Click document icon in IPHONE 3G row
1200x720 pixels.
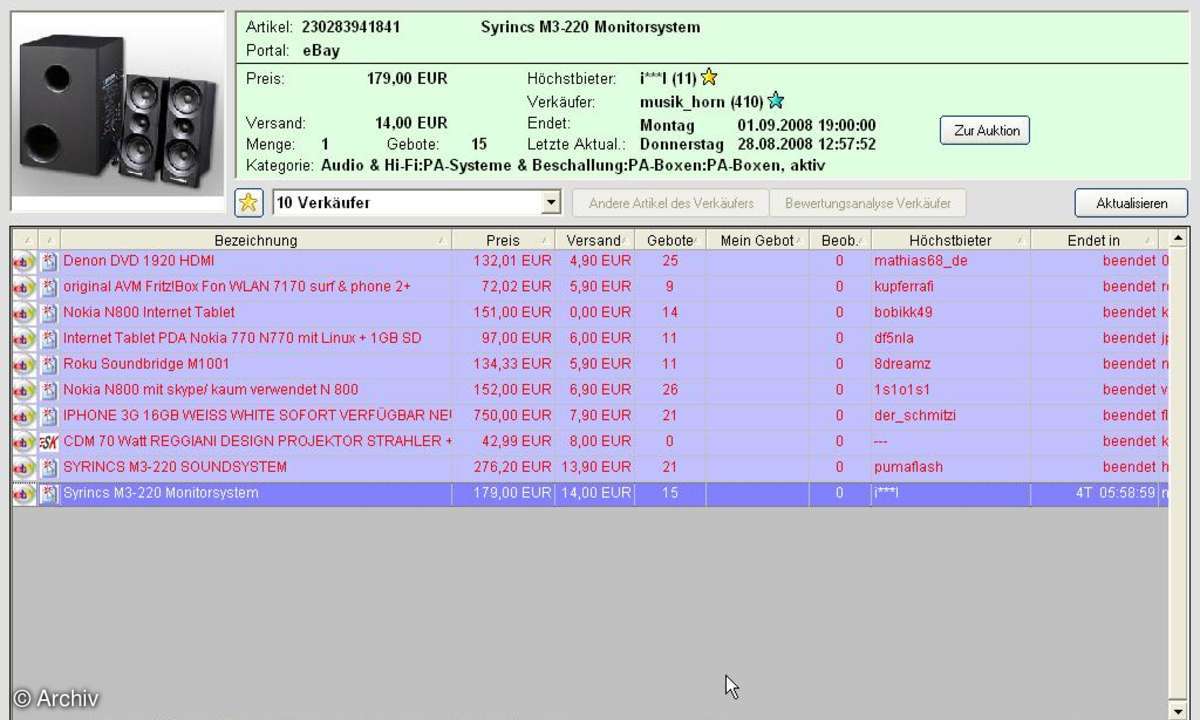pos(49,416)
